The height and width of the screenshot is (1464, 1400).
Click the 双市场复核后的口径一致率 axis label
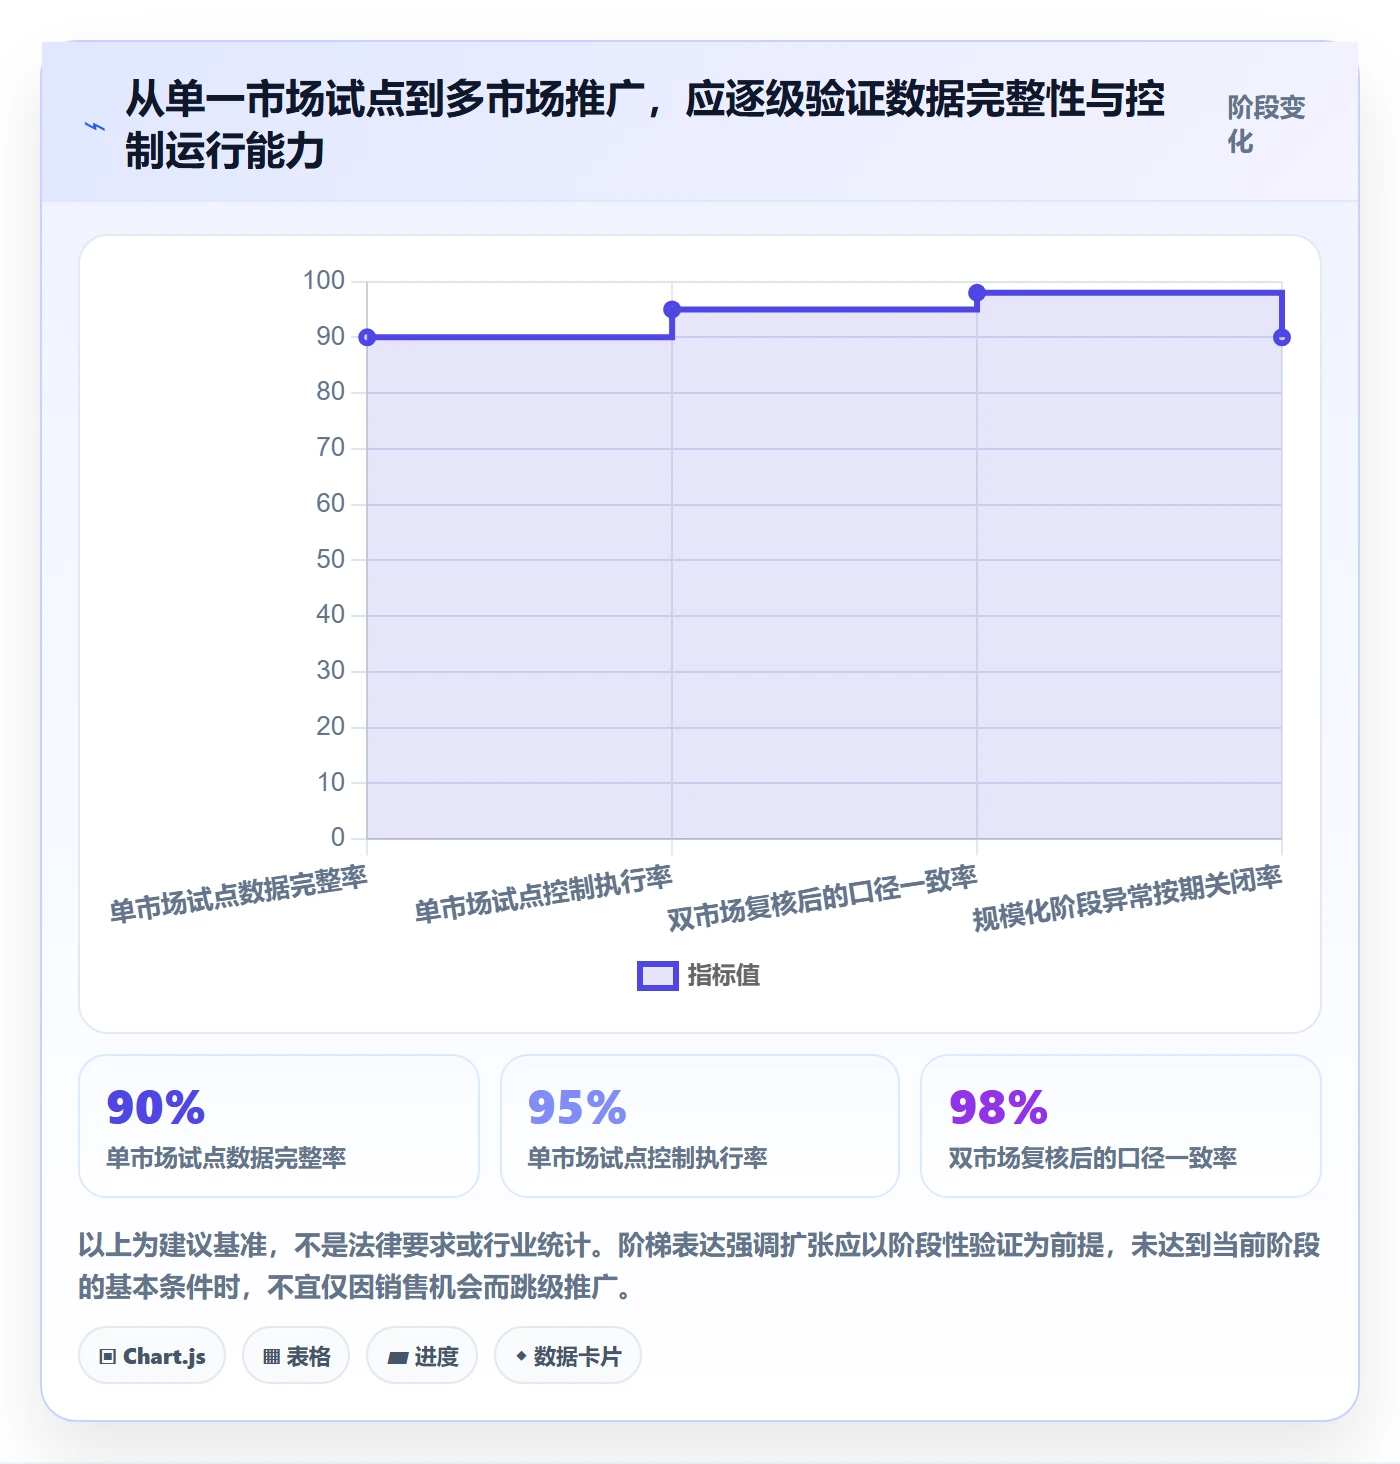click(x=822, y=898)
